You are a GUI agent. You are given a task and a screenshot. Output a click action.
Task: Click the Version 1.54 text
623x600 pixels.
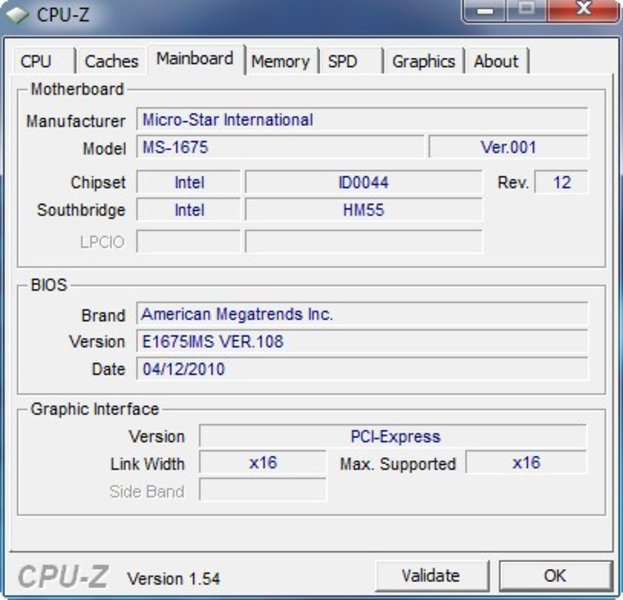pyautogui.click(x=173, y=579)
